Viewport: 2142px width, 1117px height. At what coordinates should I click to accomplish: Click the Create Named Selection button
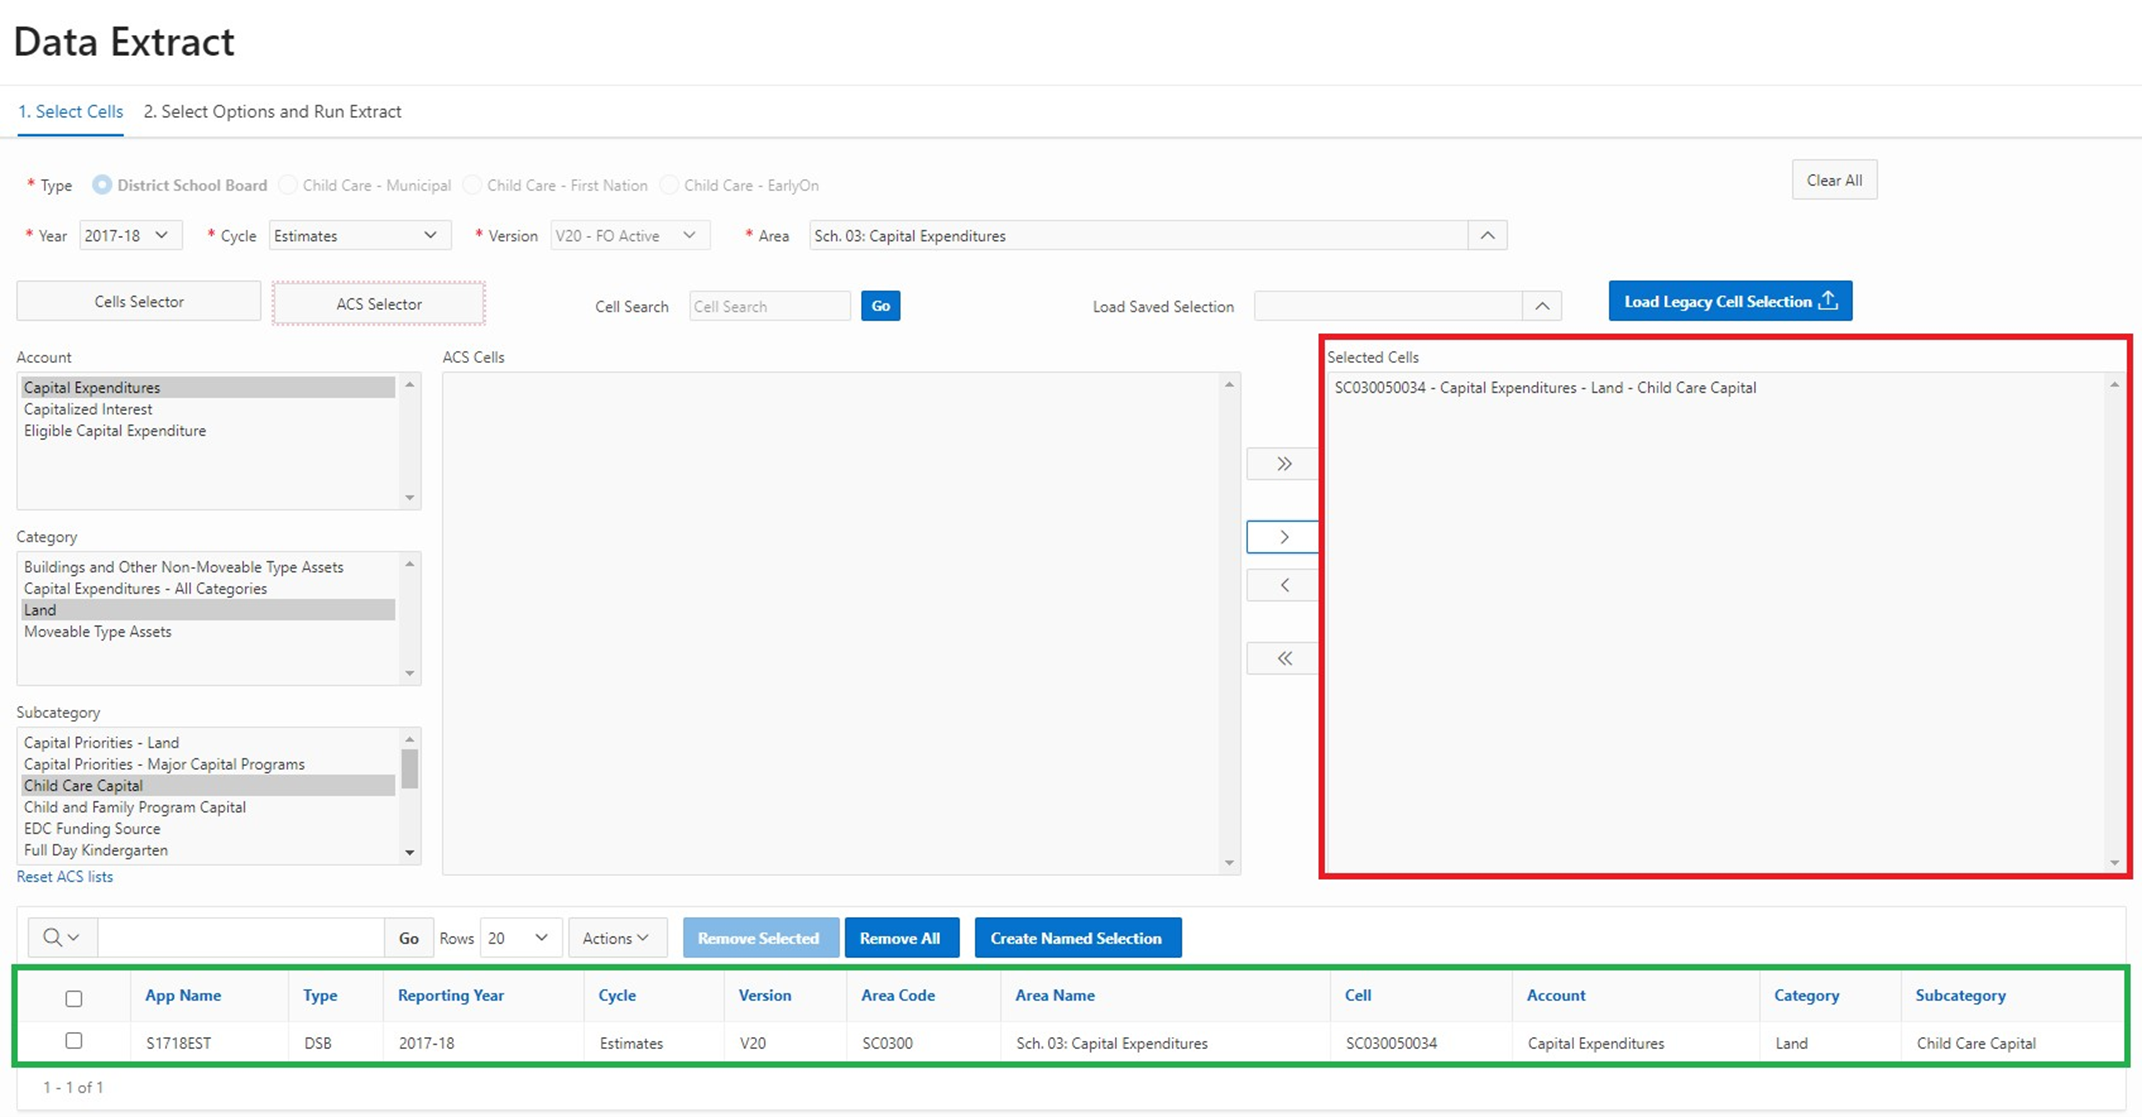(x=1076, y=938)
